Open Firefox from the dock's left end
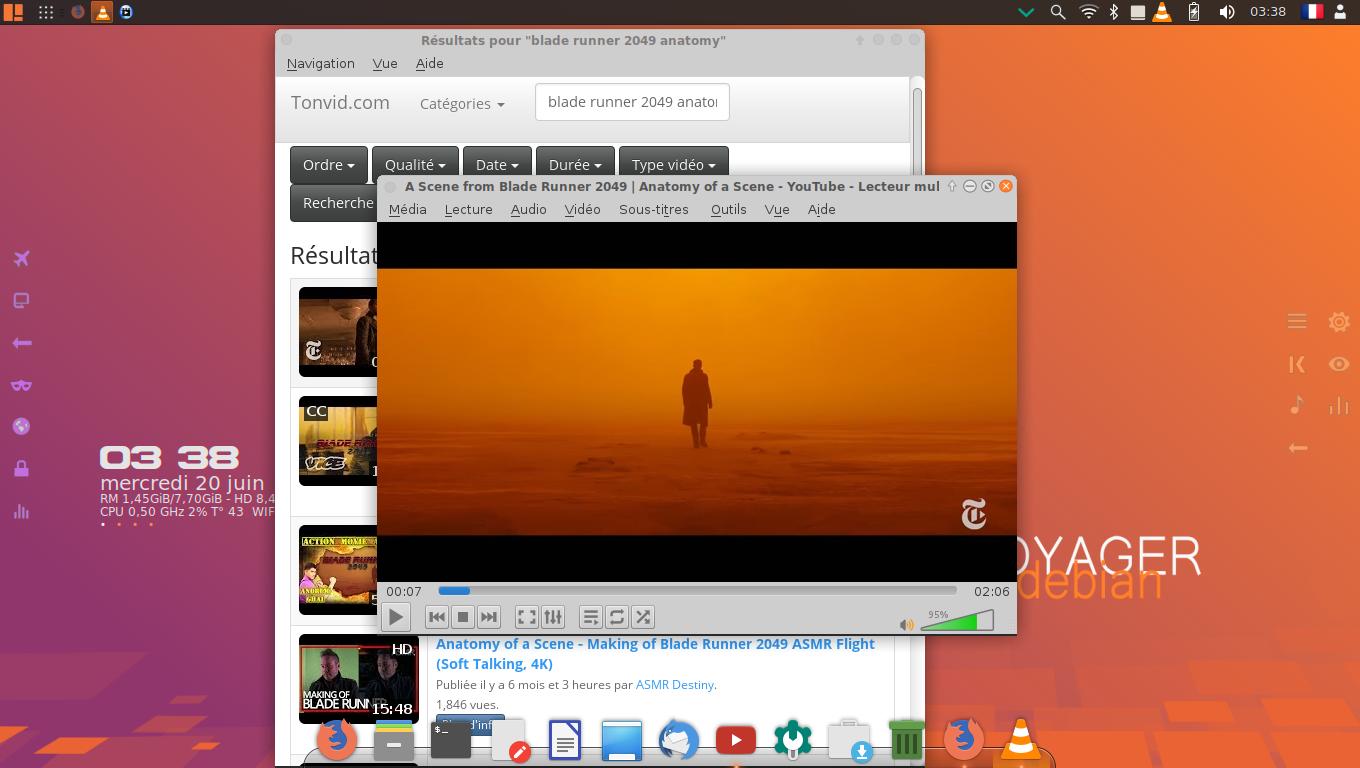The height and width of the screenshot is (768, 1360). [337, 740]
